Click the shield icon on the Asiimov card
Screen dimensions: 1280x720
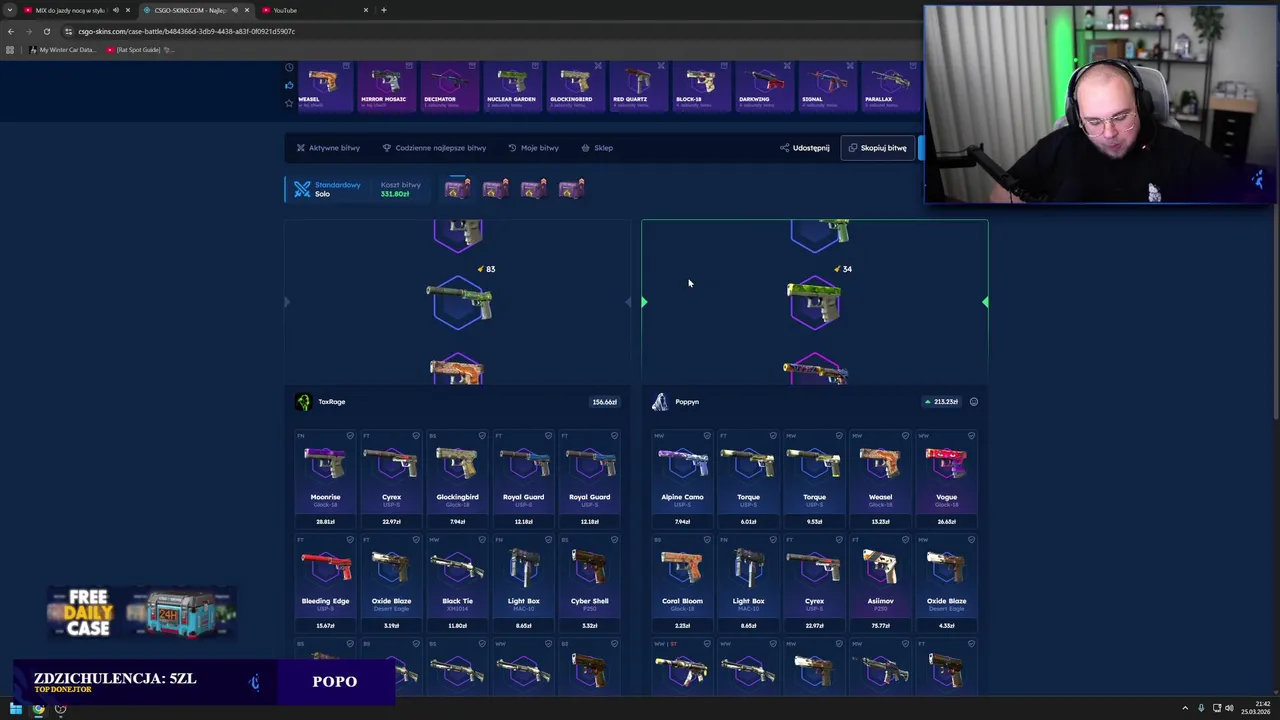pyautogui.click(x=905, y=540)
